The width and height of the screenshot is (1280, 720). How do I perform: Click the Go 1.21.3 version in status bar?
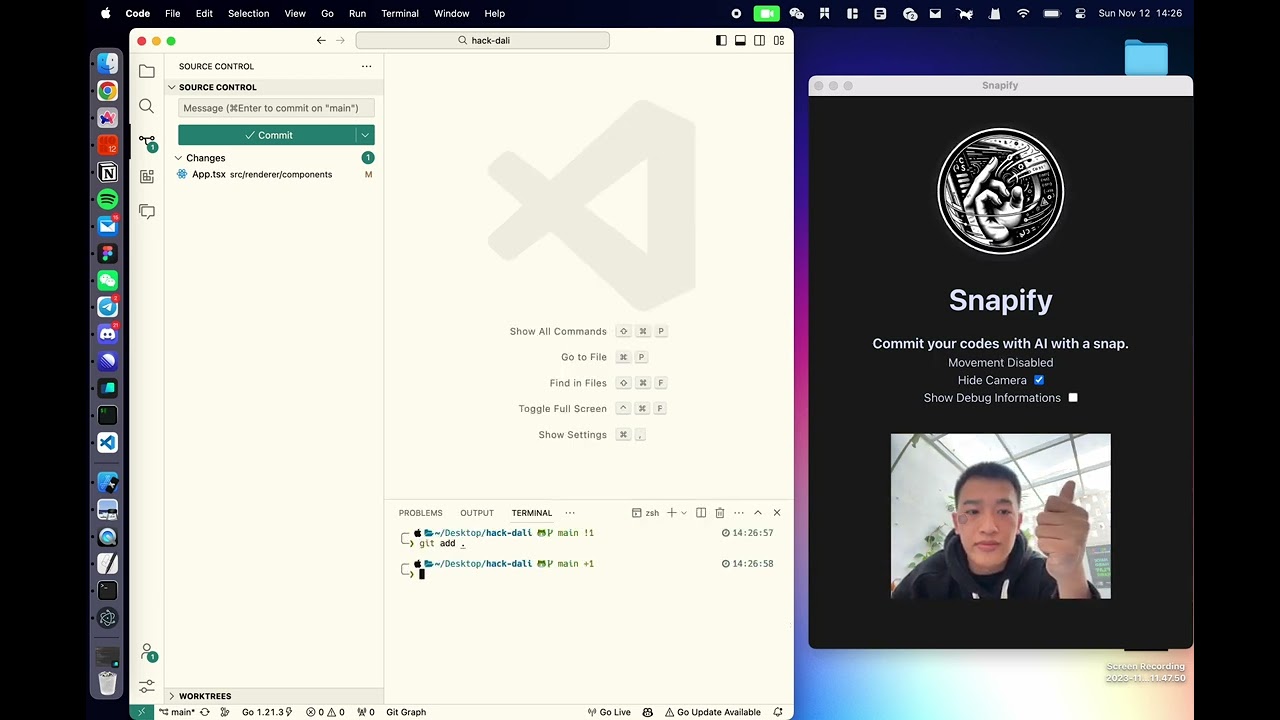[267, 712]
